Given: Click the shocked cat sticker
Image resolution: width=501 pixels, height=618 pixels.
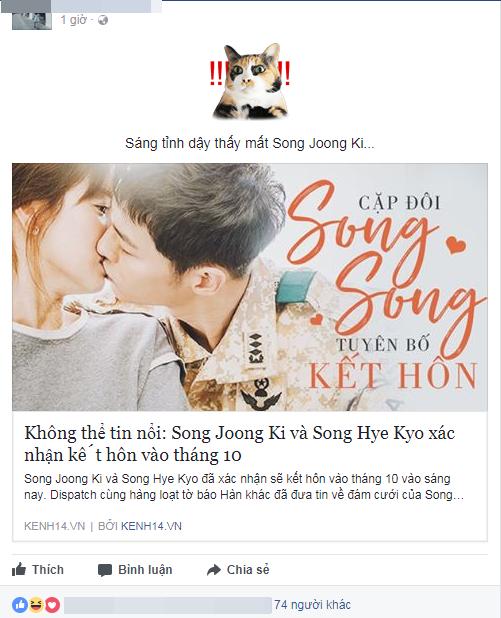Looking at the screenshot, I should tap(250, 81).
